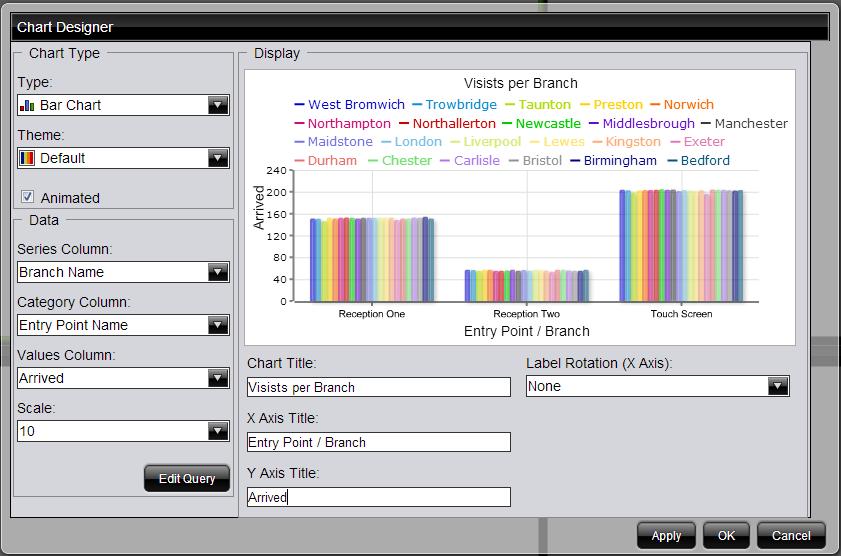Click Birmingham legend entry
This screenshot has width=841, height=556.
tap(613, 160)
